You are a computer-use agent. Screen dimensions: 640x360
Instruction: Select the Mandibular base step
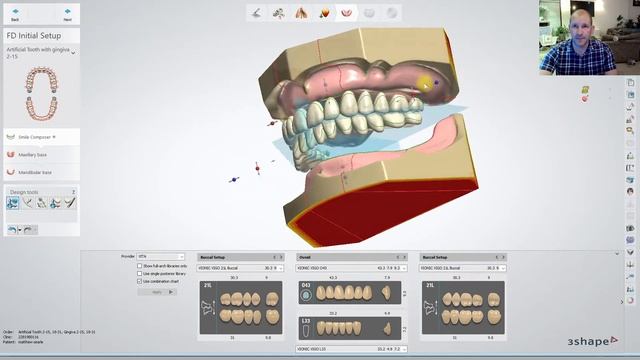pos(42,172)
